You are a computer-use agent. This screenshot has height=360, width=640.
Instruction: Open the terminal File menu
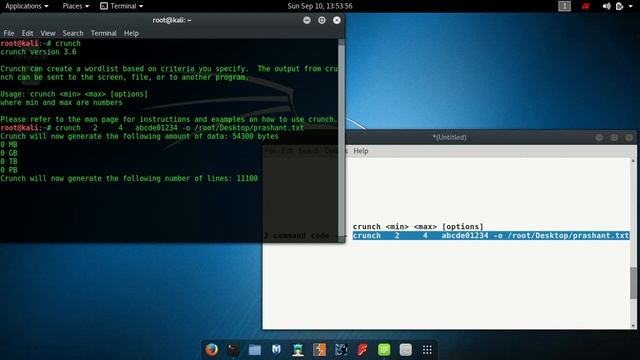pyautogui.click(x=9, y=33)
